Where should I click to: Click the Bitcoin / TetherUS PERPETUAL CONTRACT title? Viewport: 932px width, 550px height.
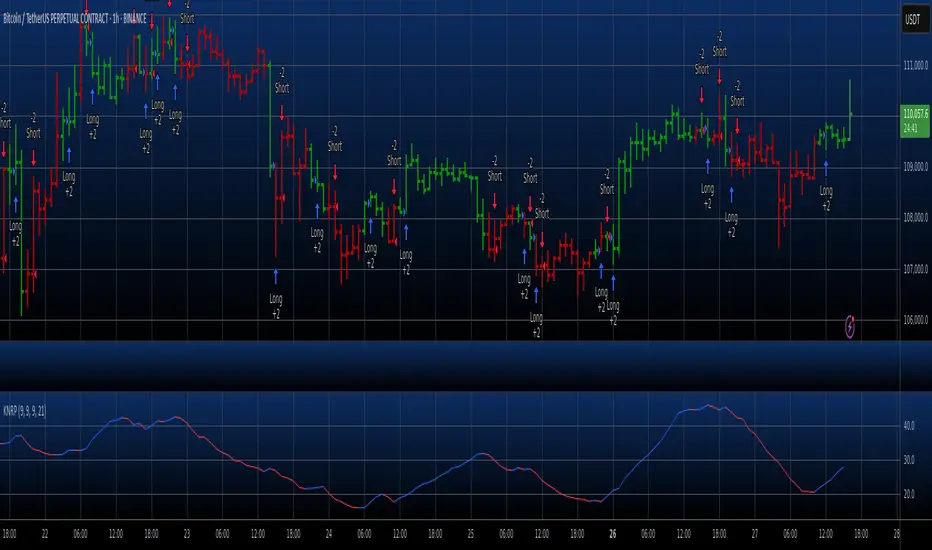pyautogui.click(x=75, y=19)
